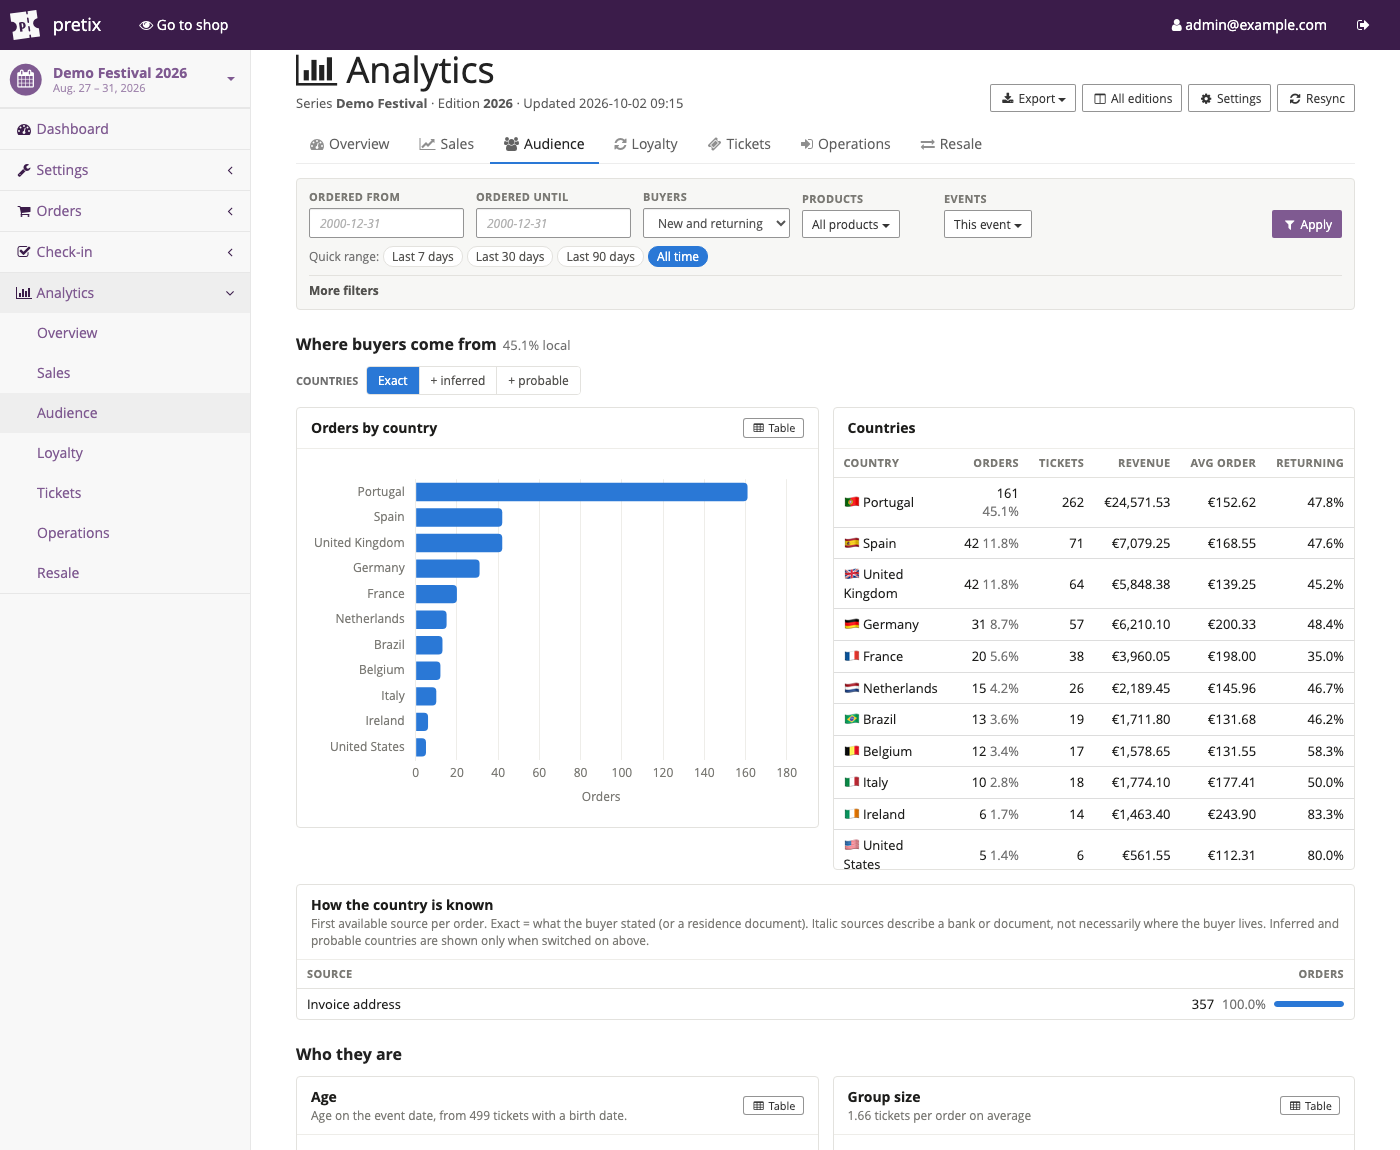Open the All products dropdown
The height and width of the screenshot is (1150, 1400).
851,224
